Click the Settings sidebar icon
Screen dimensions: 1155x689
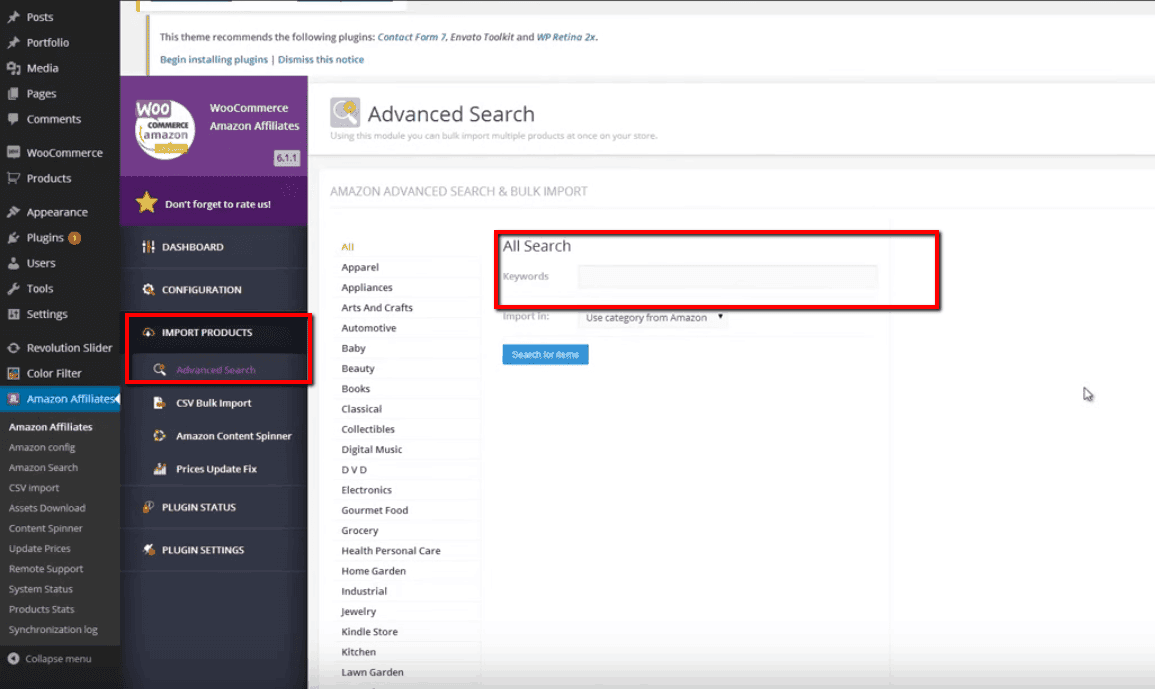click(13, 314)
